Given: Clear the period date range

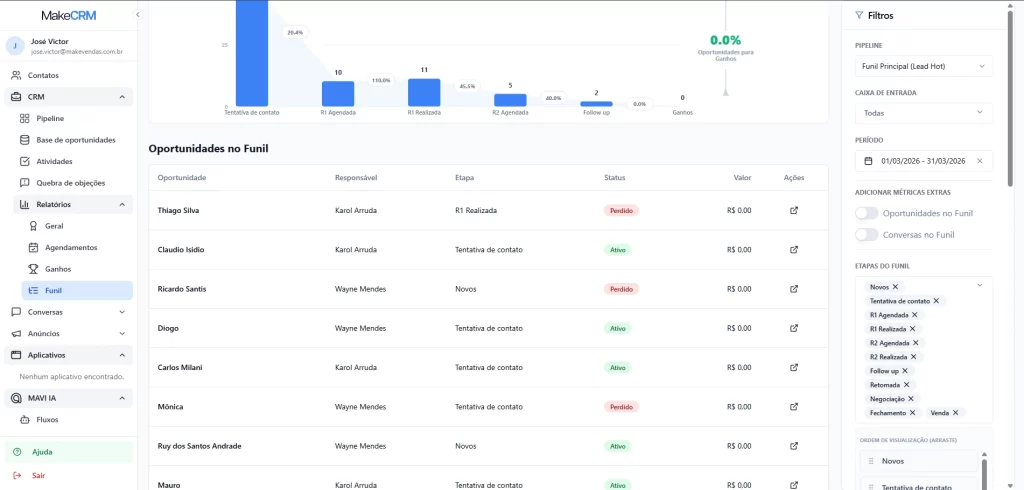Looking at the screenshot, I should tap(979, 161).
